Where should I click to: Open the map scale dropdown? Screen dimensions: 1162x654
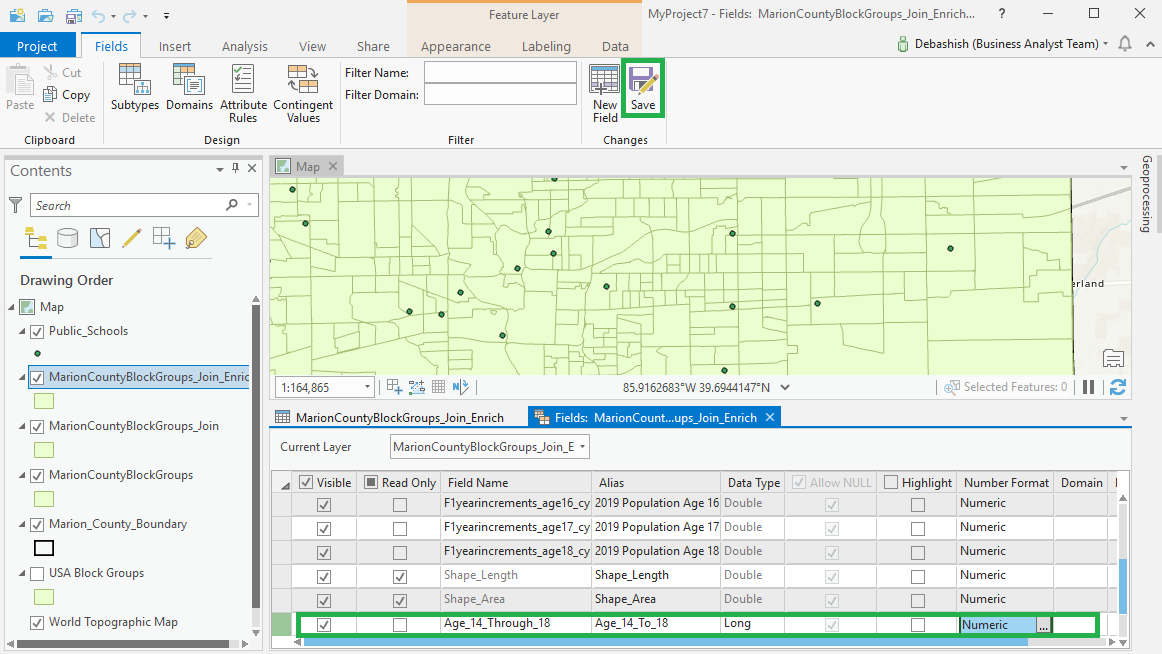point(367,387)
